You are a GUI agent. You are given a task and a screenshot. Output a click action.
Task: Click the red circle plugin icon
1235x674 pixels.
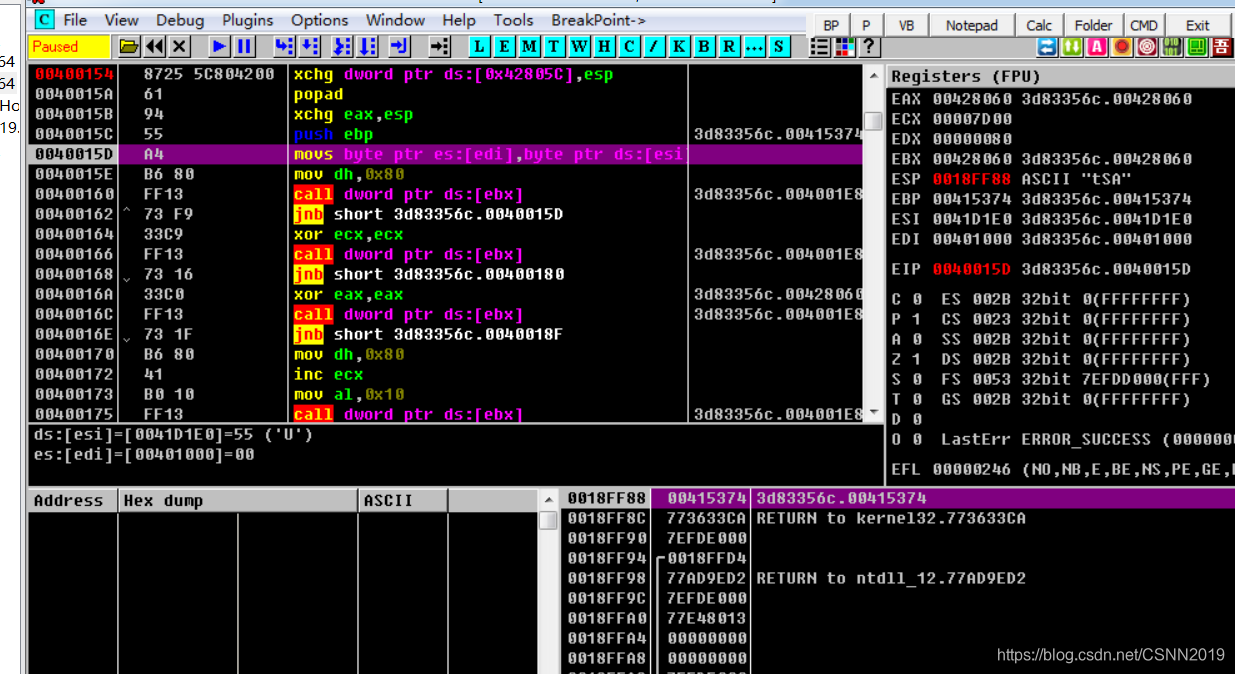(x=1122, y=46)
